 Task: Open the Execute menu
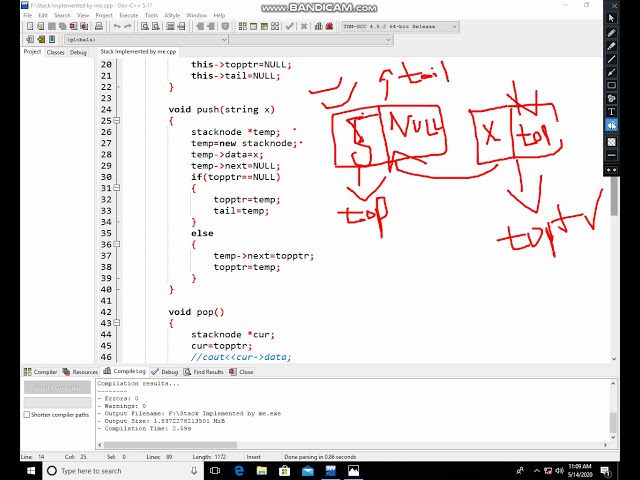point(129,15)
